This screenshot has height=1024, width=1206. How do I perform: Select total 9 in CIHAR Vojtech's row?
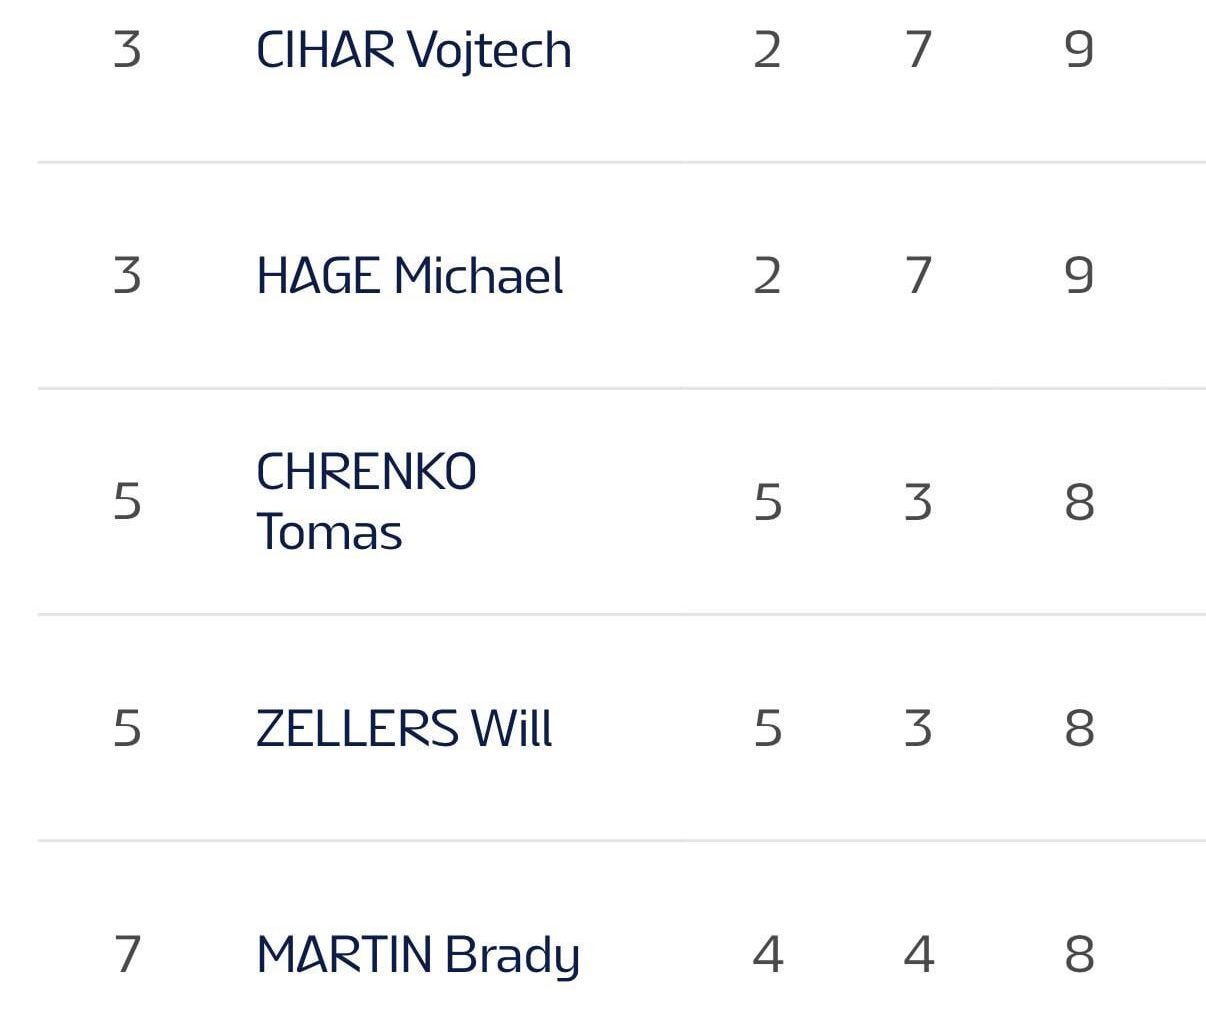tap(1079, 50)
